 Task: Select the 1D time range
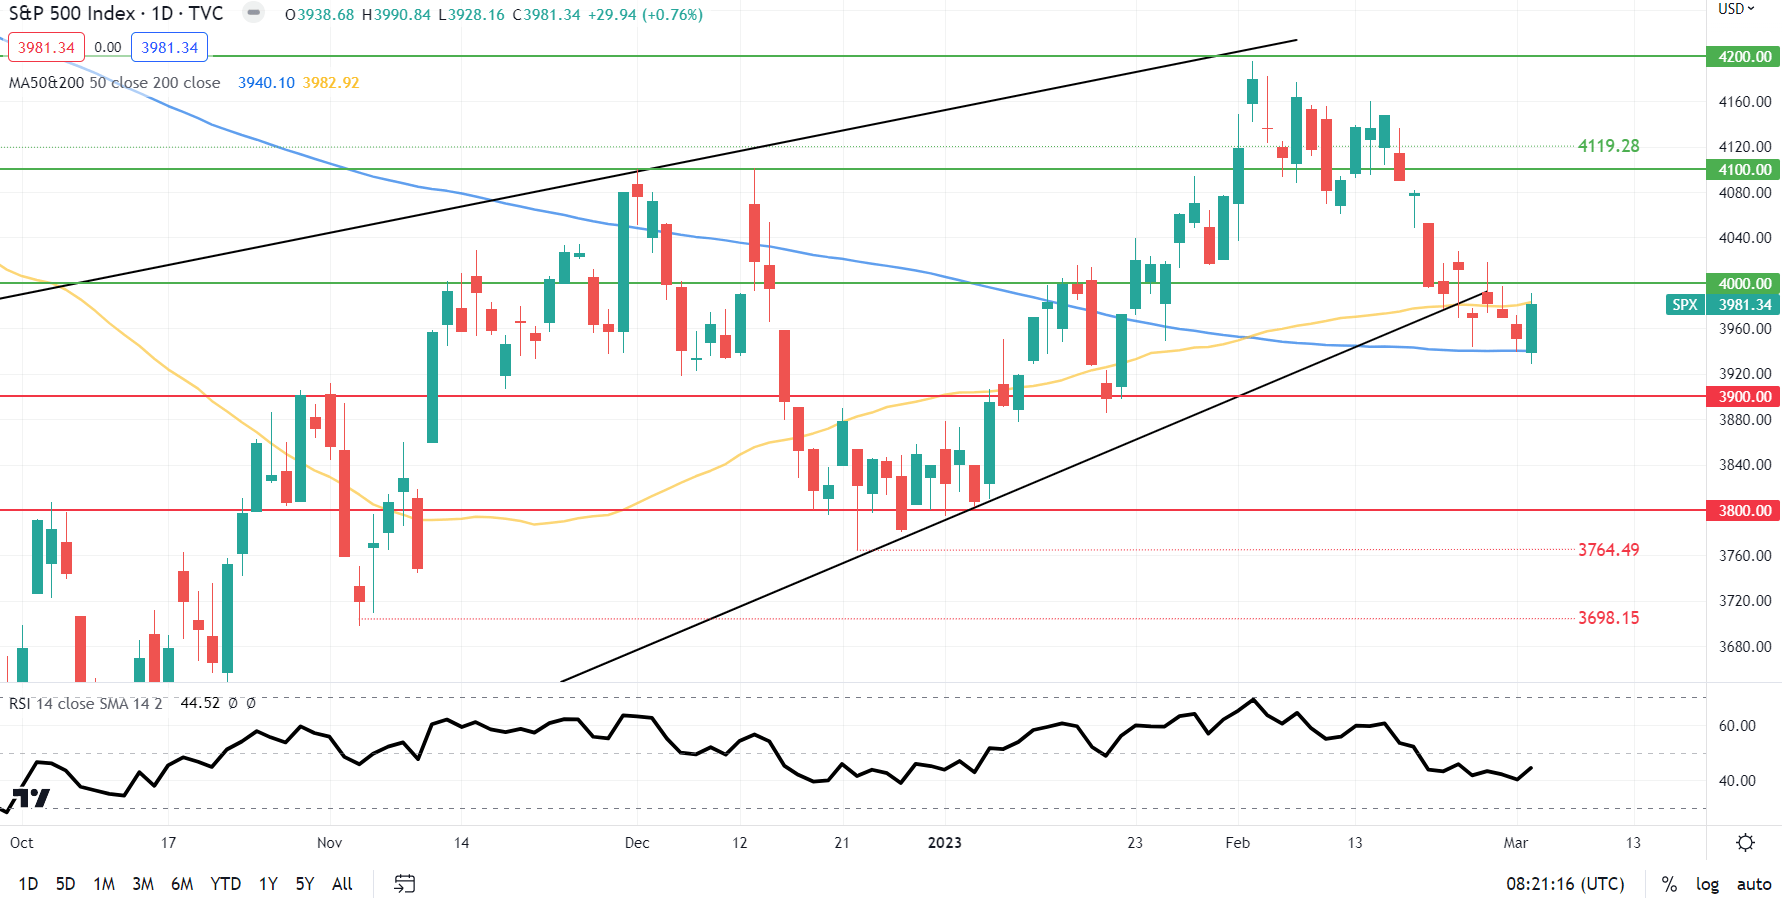(28, 884)
